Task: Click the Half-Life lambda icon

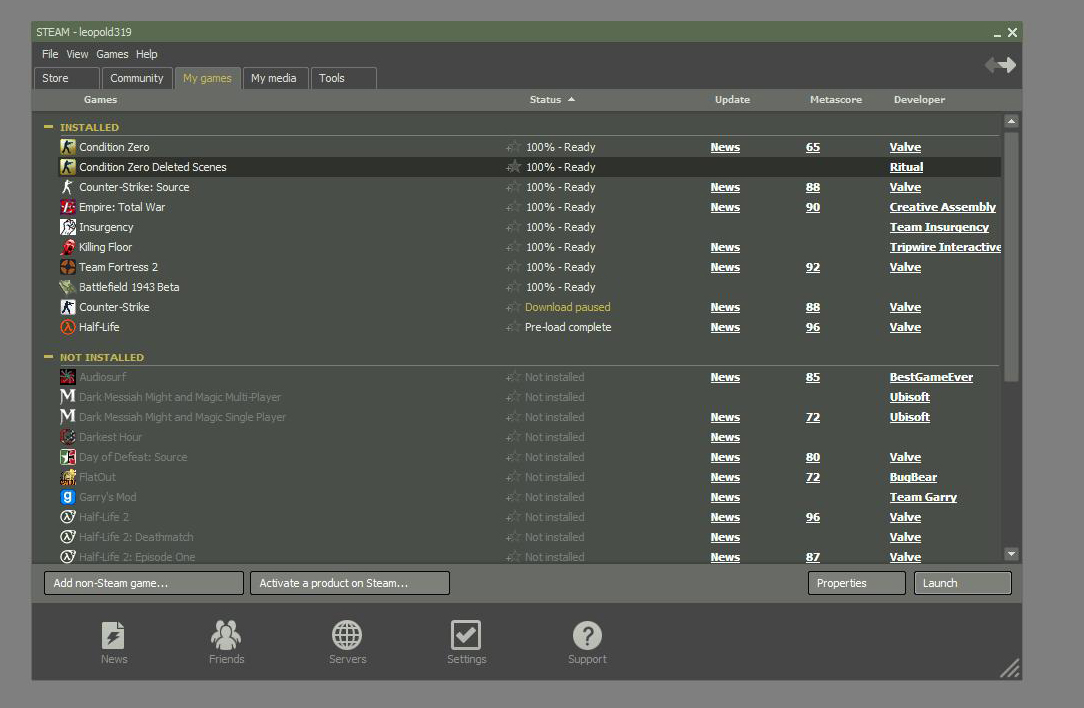Action: 68,328
